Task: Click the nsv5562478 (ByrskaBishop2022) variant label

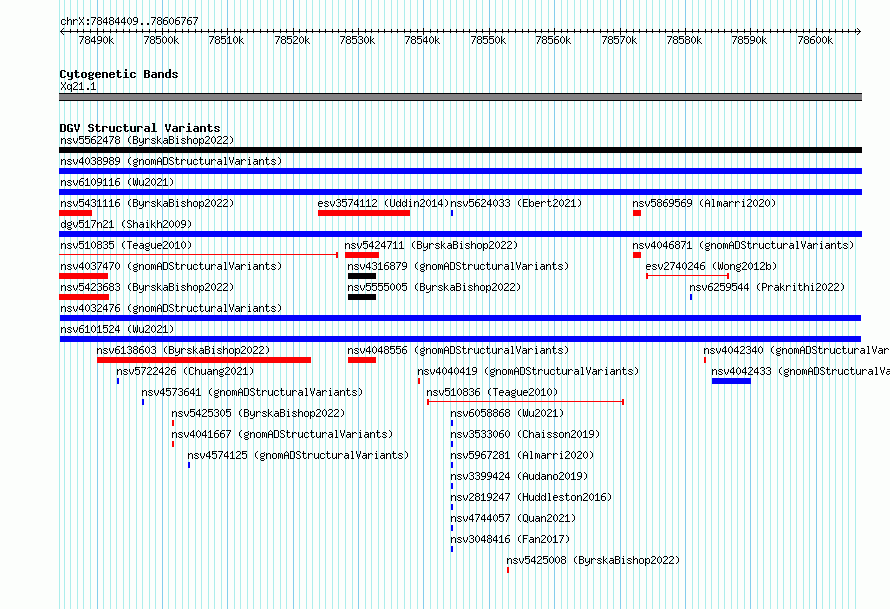Action: 147,140
